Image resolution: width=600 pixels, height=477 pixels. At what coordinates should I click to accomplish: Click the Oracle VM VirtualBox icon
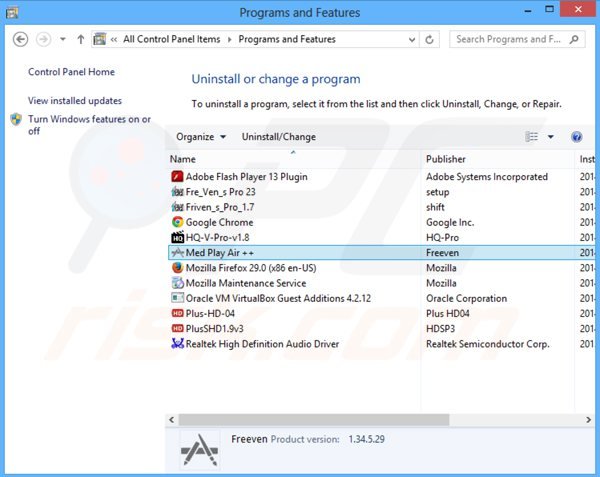click(177, 298)
